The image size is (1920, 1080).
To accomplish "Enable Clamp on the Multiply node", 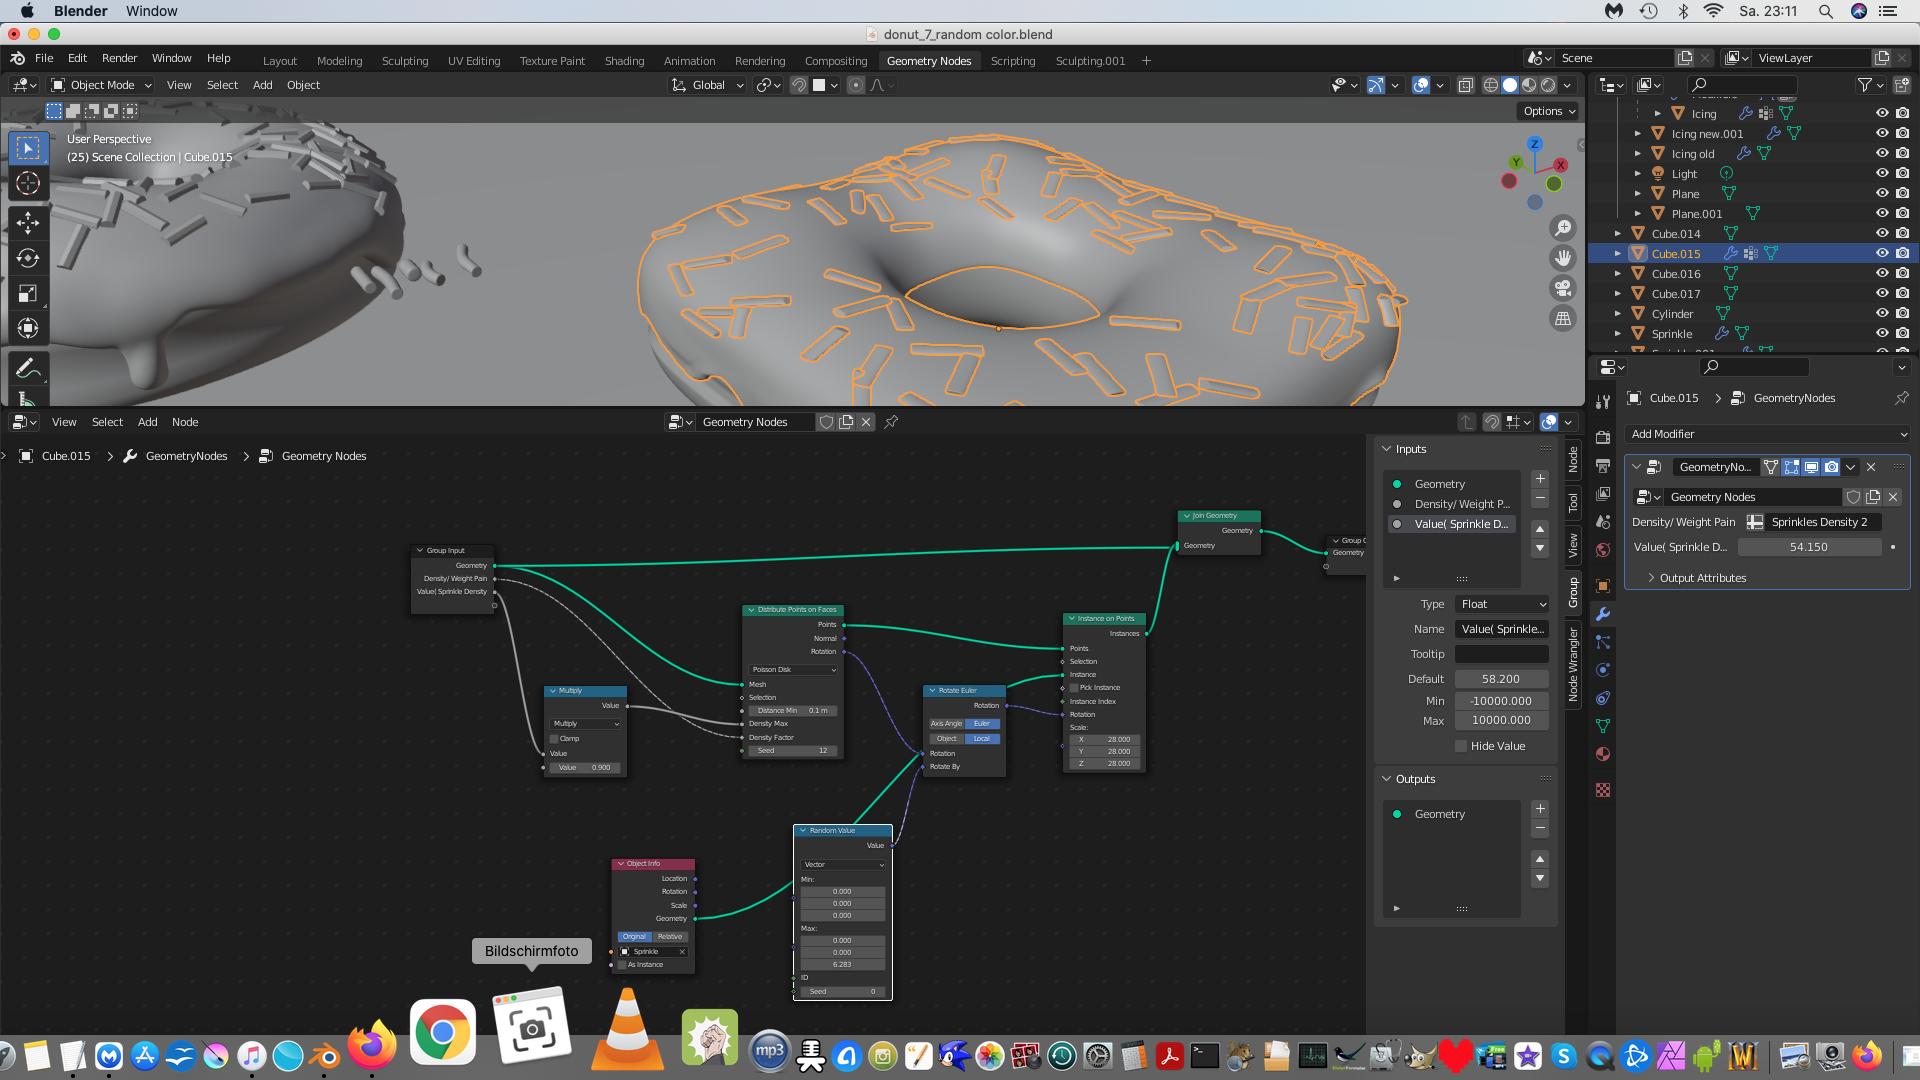I will pyautogui.click(x=554, y=739).
